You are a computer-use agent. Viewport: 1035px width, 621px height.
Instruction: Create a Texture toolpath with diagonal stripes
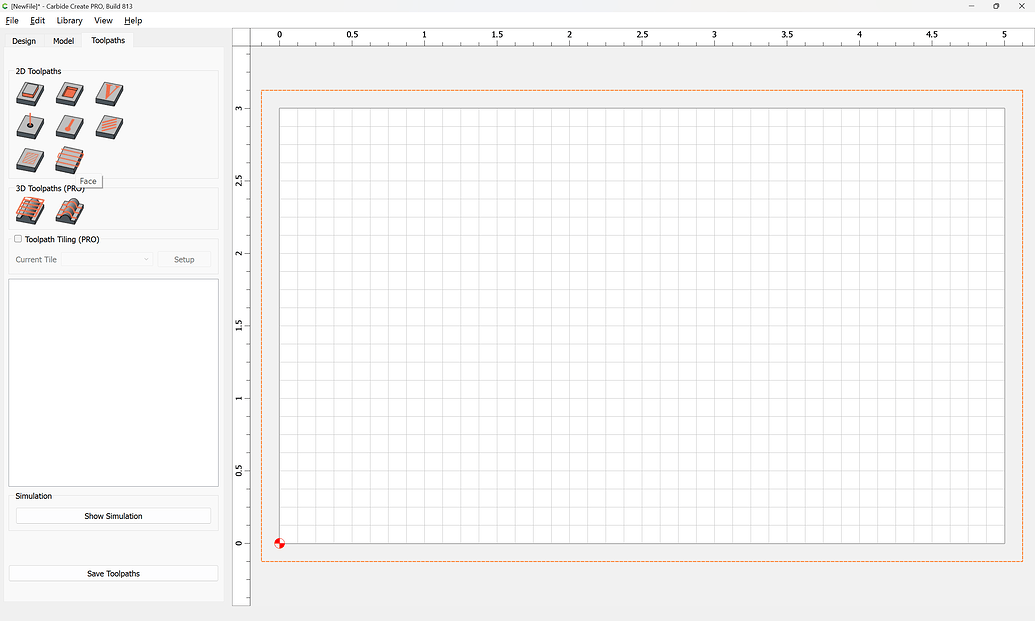(109, 126)
